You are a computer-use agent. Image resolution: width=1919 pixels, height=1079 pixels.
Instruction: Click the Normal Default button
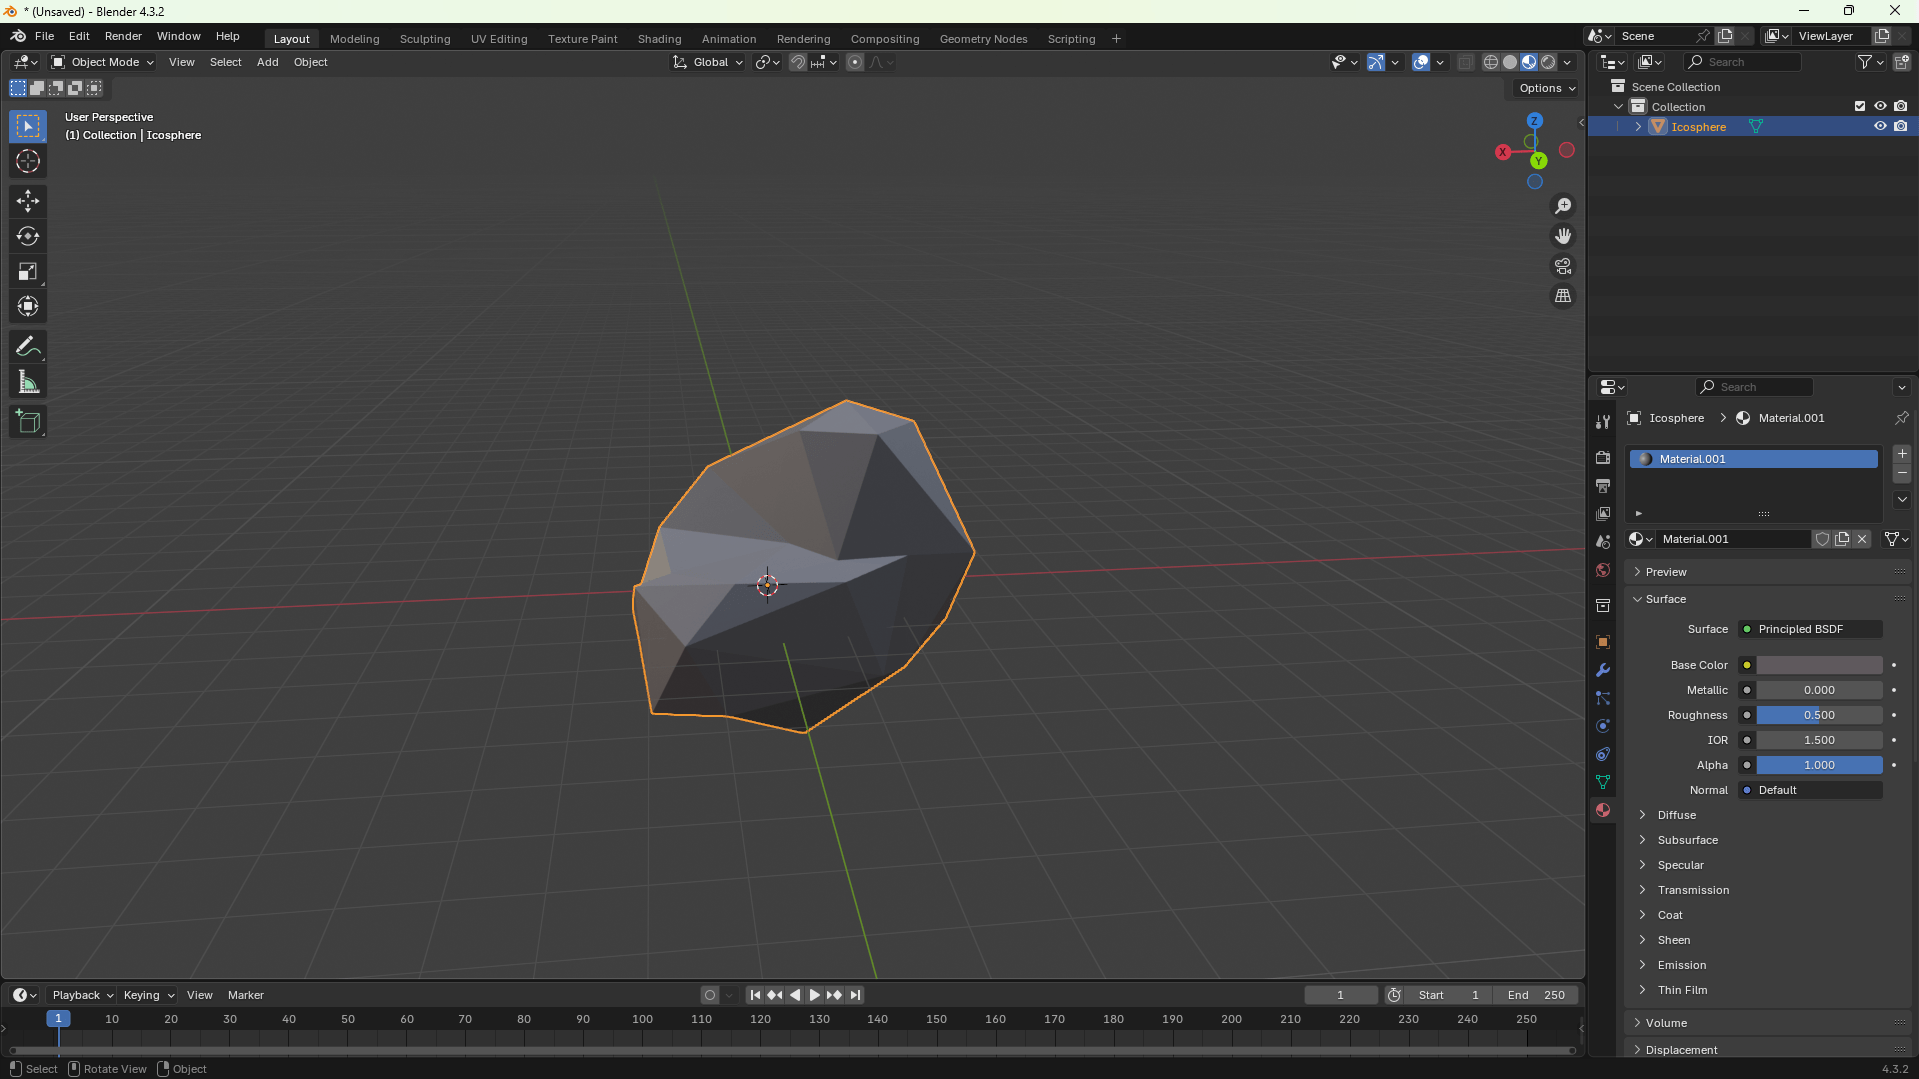[1811, 790]
